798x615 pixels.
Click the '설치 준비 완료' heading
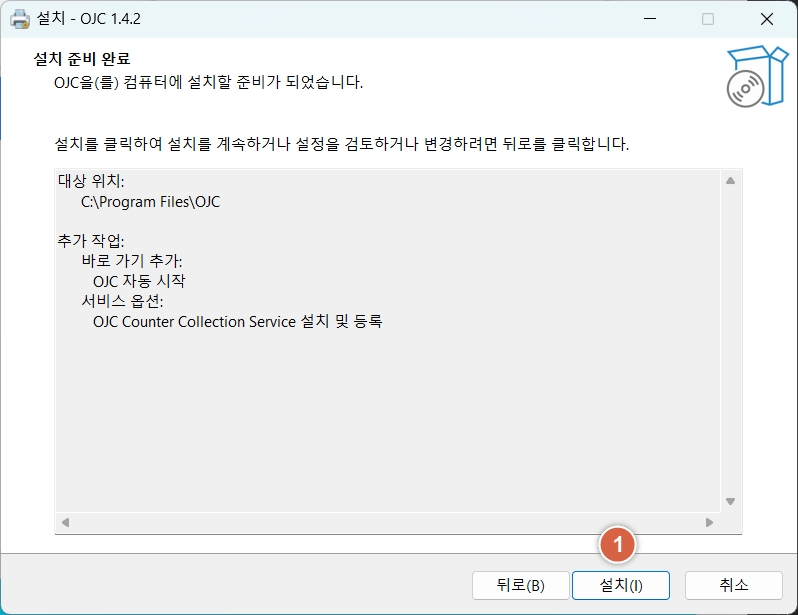pos(83,59)
